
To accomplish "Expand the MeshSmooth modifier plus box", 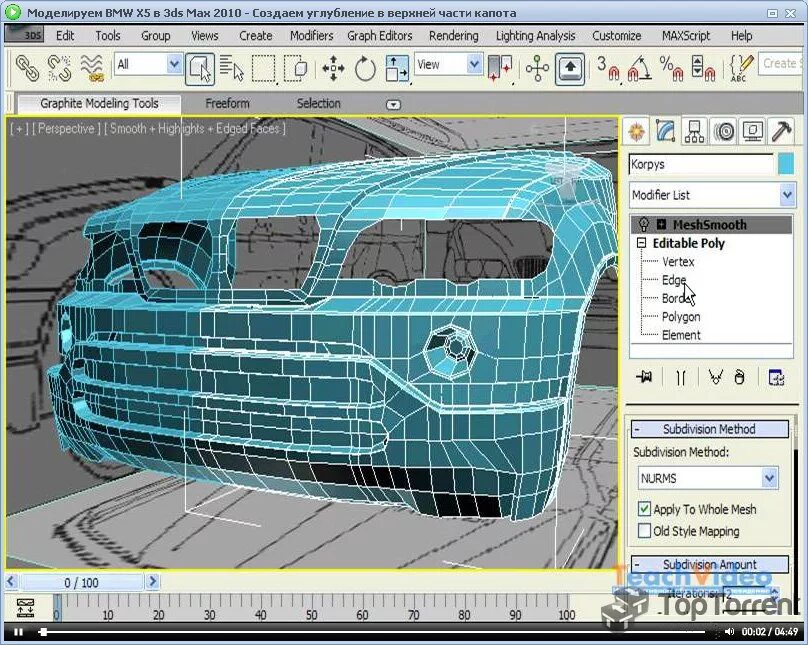I will click(662, 225).
